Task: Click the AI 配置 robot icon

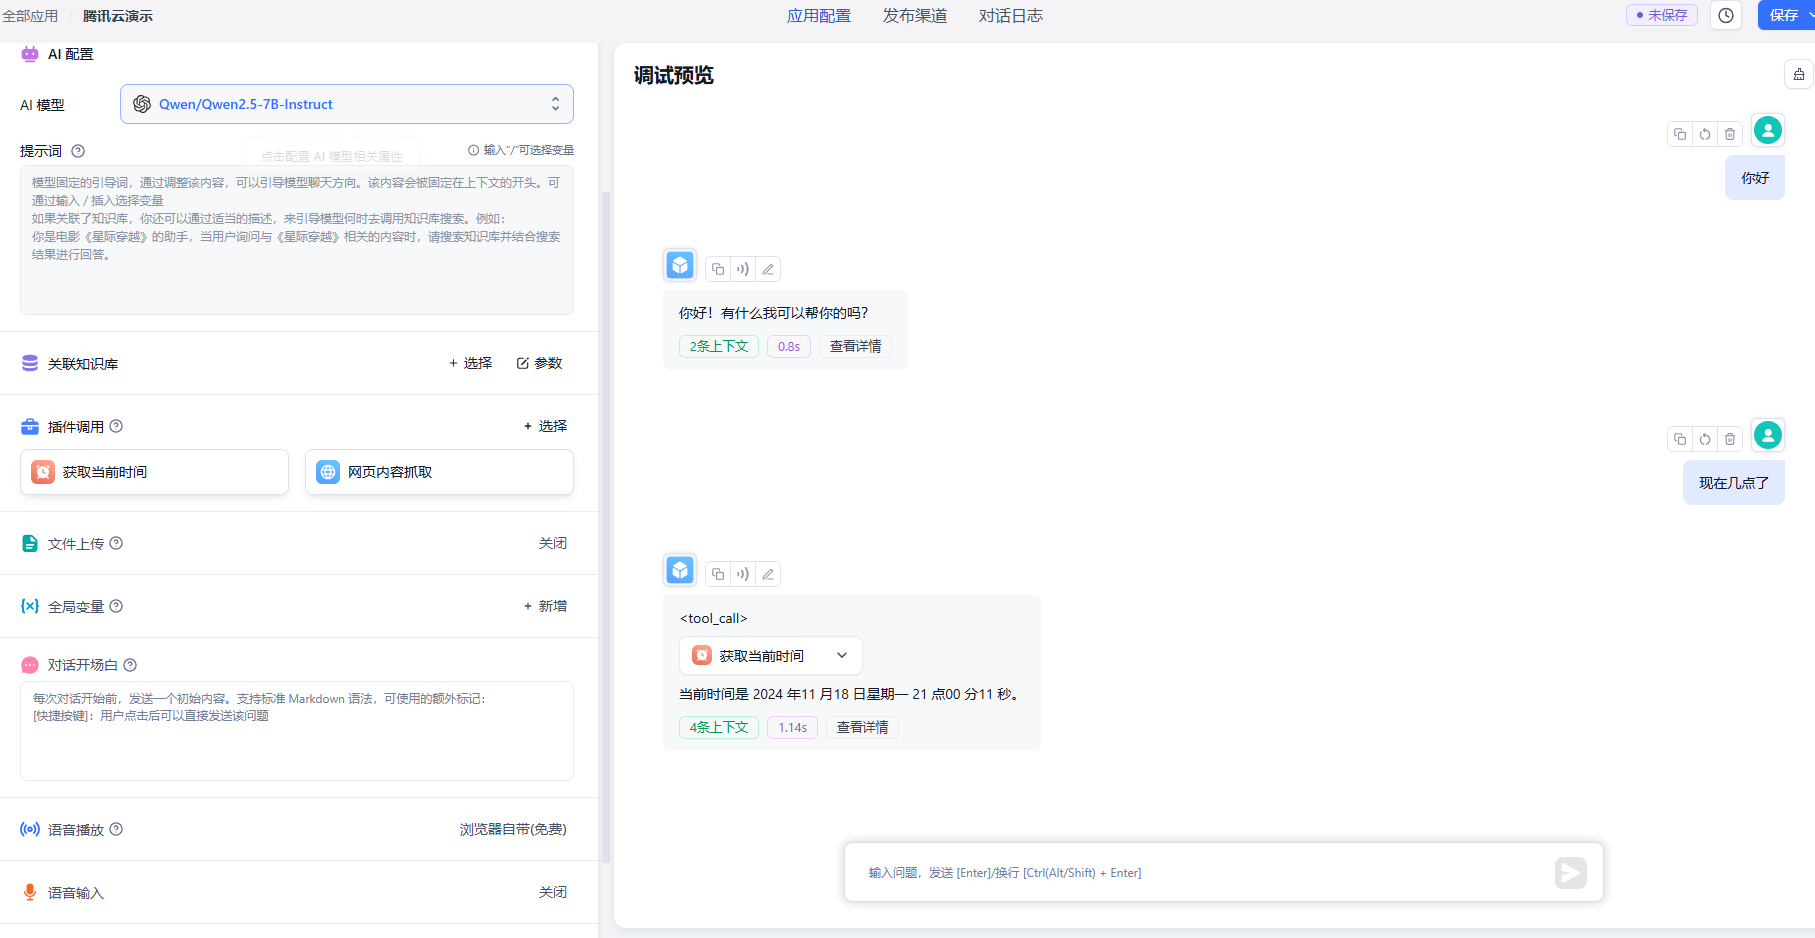Action: [30, 54]
